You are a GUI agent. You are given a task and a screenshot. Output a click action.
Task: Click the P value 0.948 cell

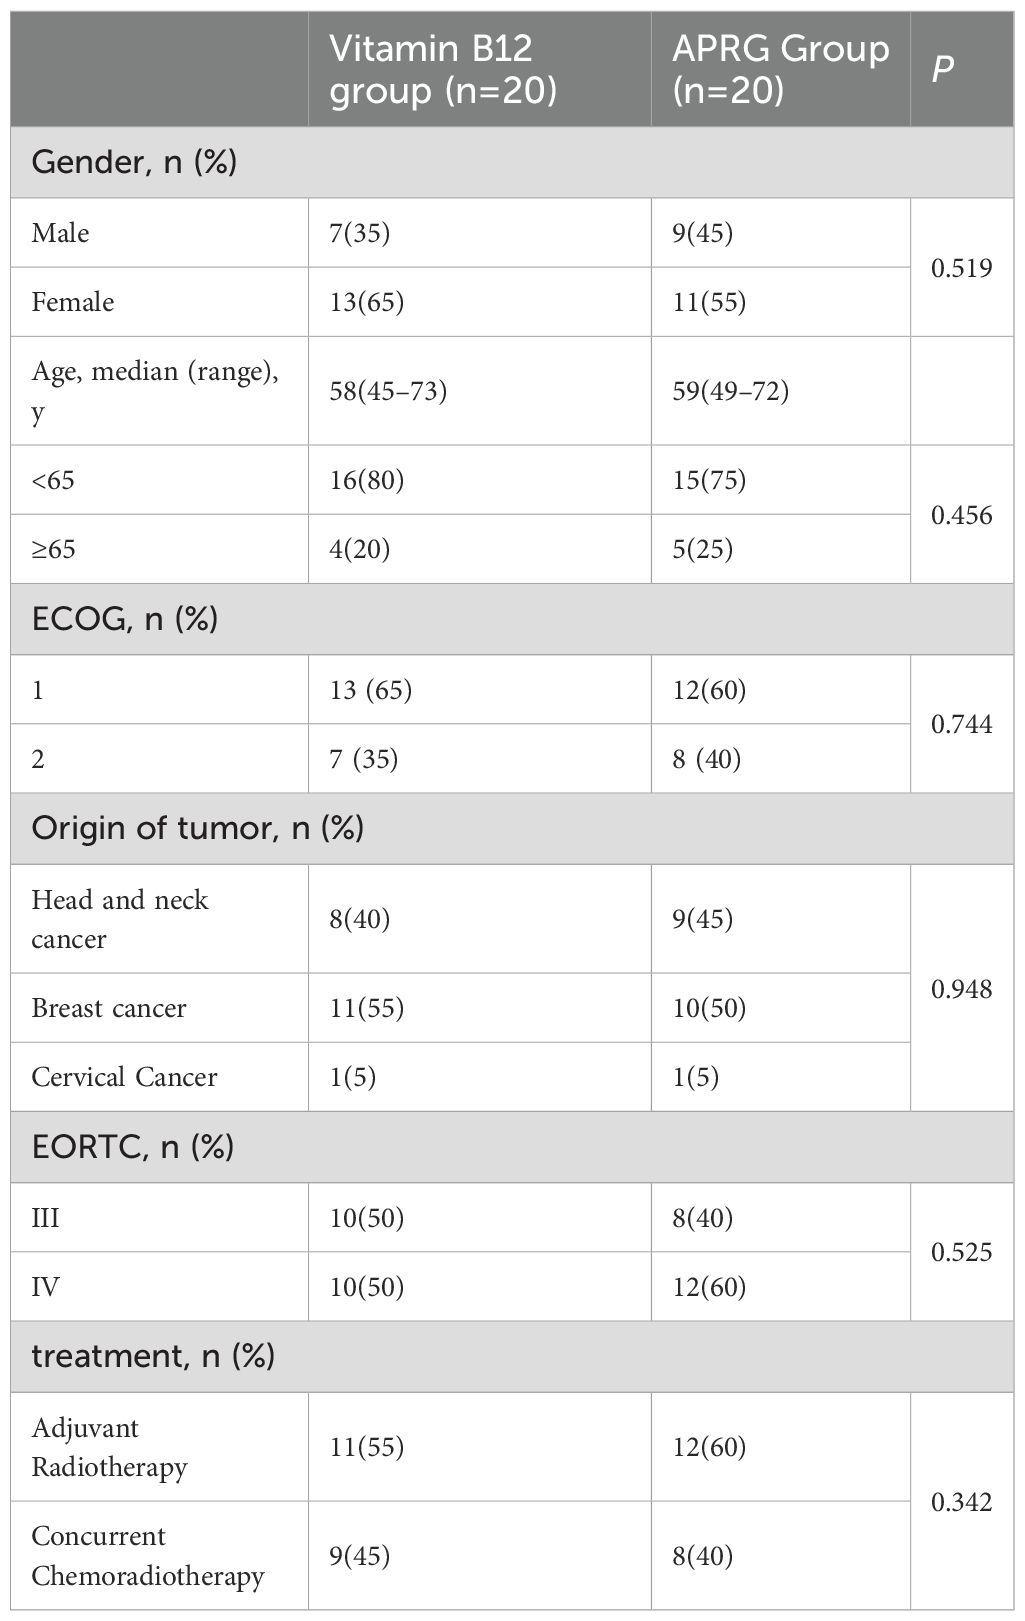pos(961,989)
